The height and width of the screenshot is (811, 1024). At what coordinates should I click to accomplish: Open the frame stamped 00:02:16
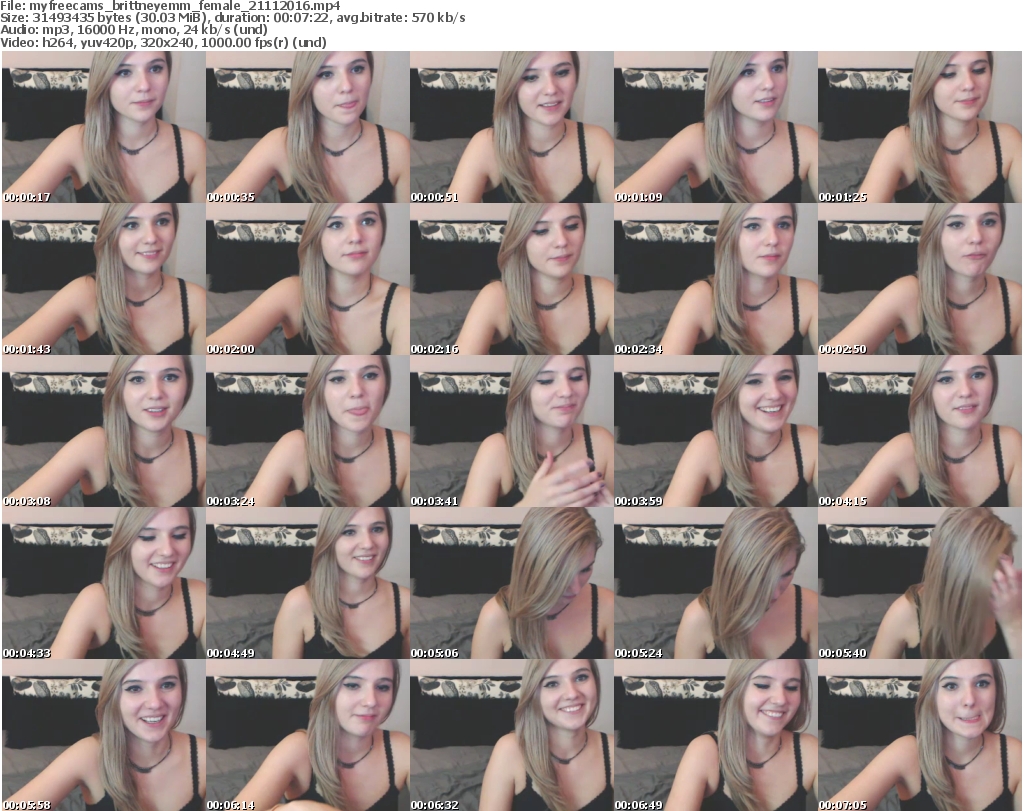[x=511, y=279]
